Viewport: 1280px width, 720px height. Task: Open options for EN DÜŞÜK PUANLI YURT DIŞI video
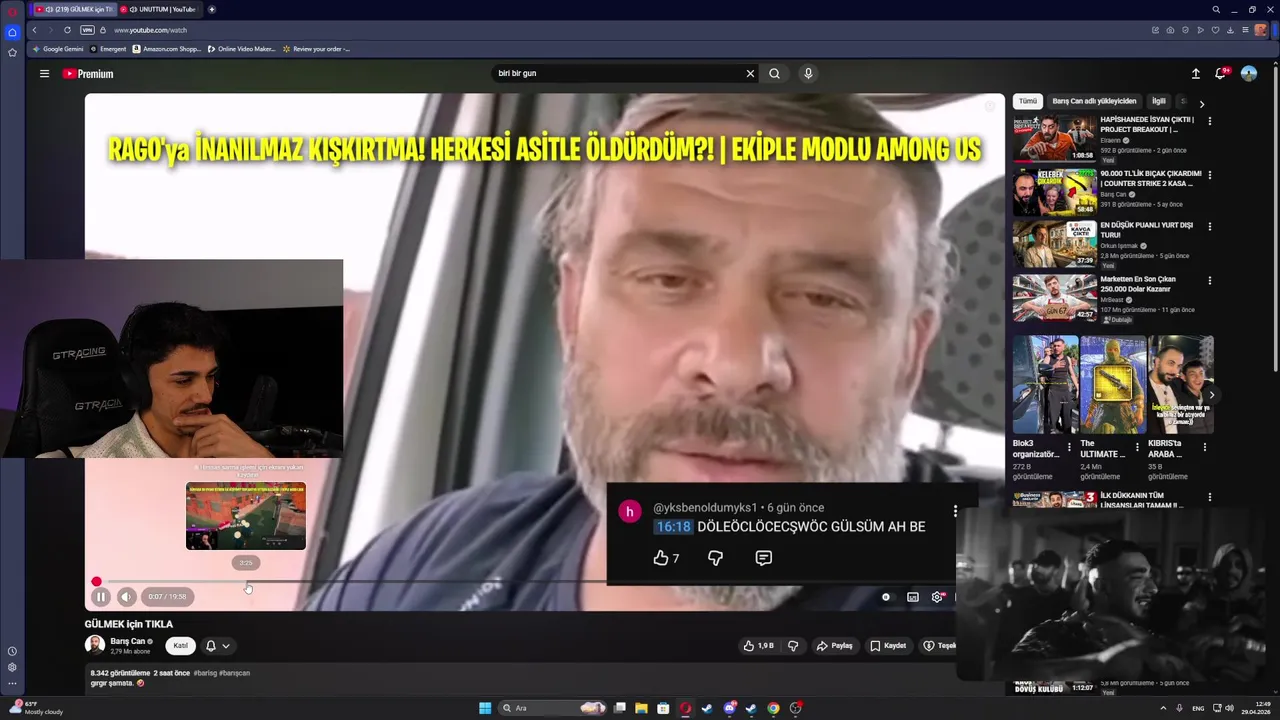[1210, 227]
